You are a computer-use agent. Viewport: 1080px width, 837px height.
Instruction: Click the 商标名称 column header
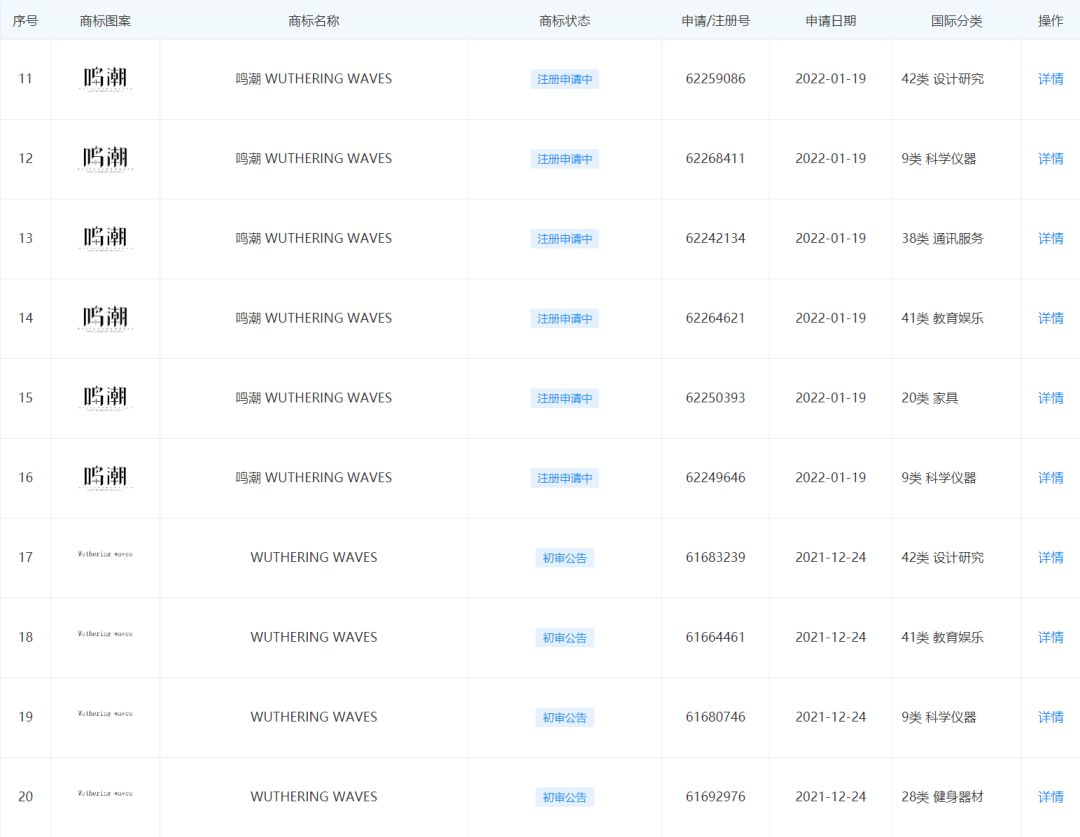[313, 21]
